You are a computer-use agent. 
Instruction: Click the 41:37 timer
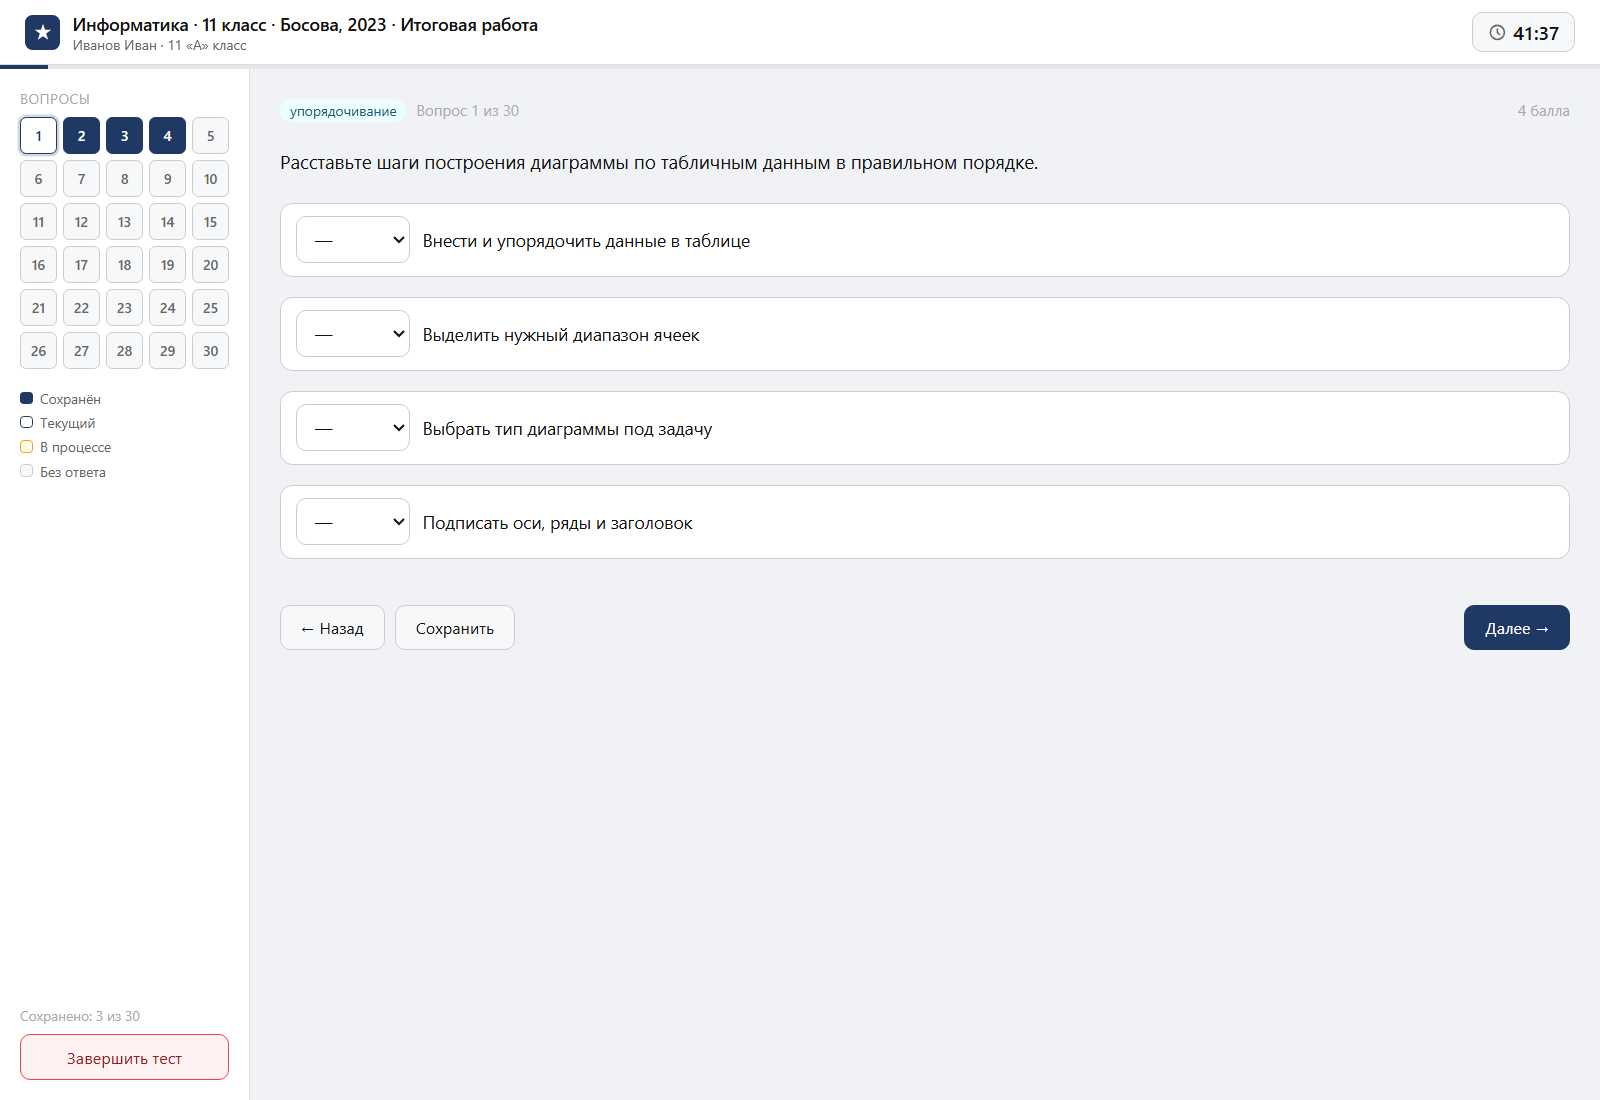1523,33
